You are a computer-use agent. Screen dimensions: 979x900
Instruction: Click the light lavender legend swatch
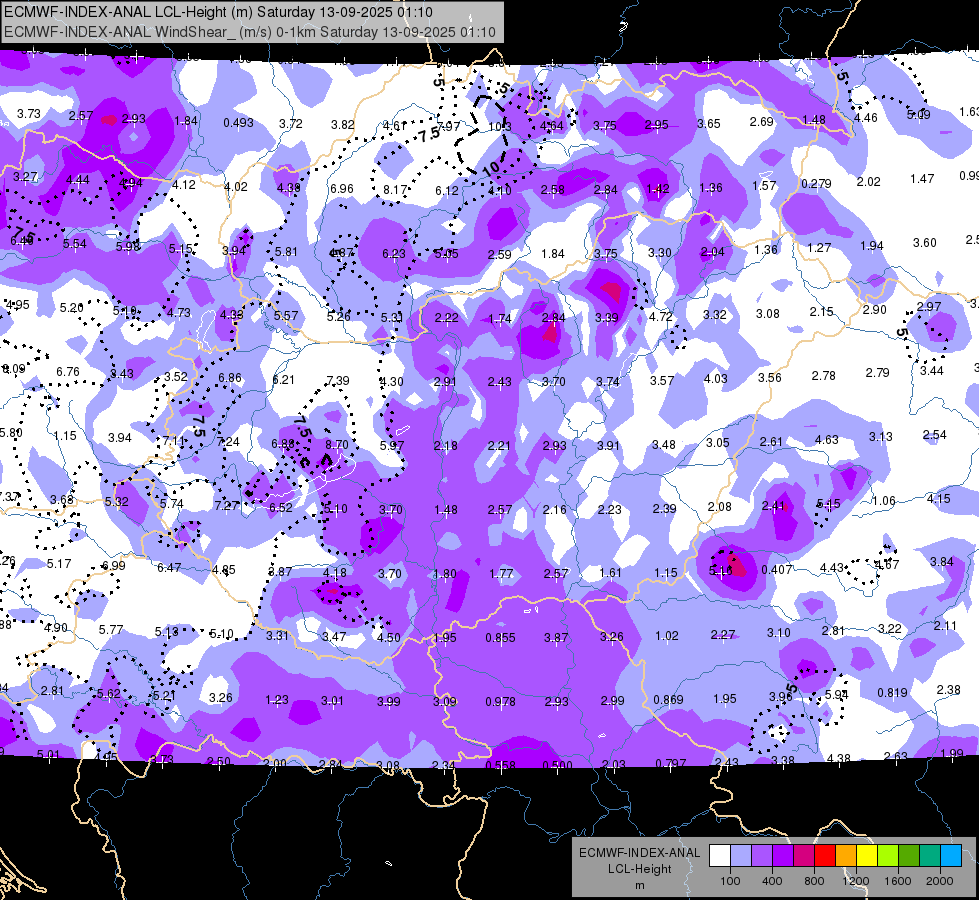point(741,856)
